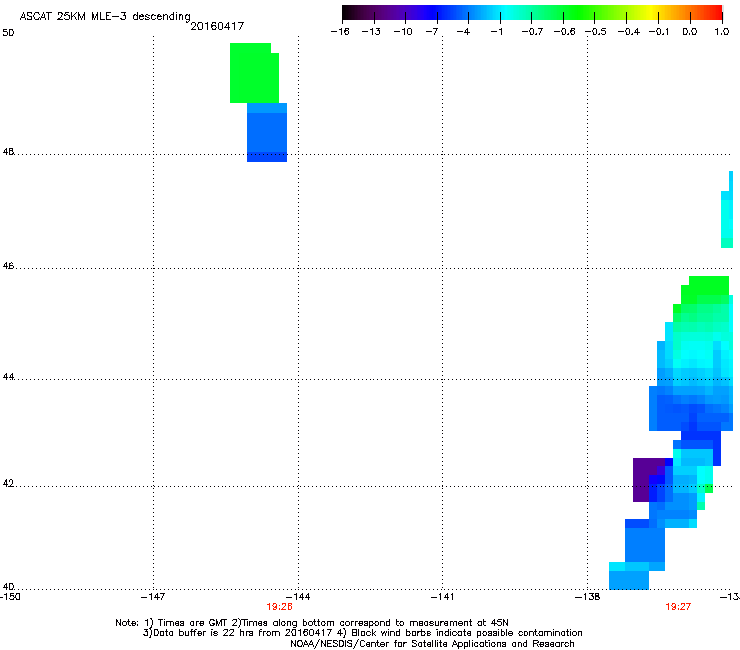Click the green swath top below 46N
Viewport: 740px width, 650px height.
(x=706, y=289)
